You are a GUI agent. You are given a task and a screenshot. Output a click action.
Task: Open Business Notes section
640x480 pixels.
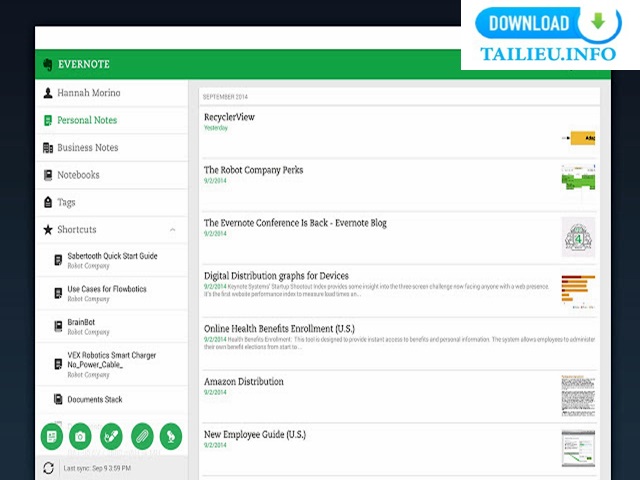112,148
